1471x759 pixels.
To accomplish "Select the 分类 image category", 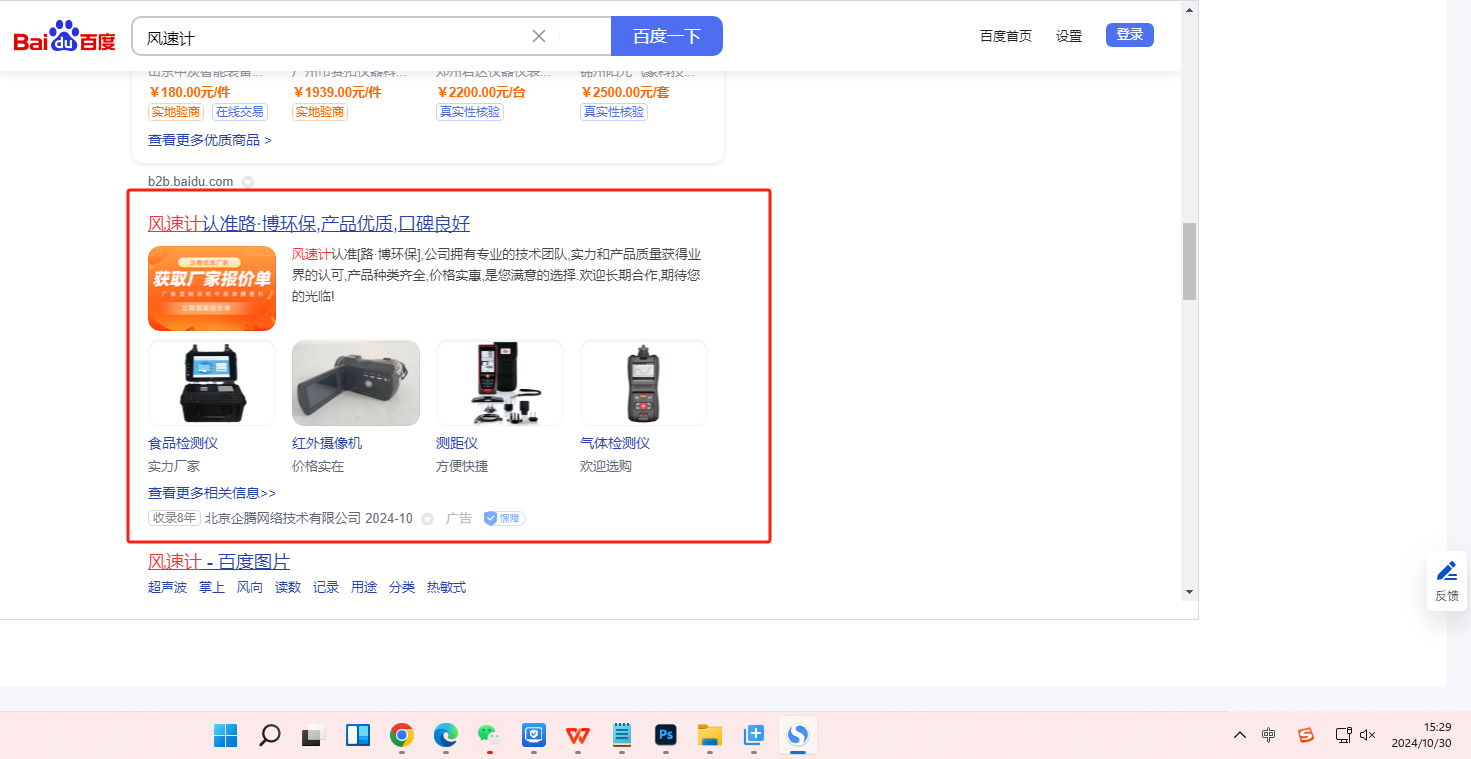I will [402, 587].
